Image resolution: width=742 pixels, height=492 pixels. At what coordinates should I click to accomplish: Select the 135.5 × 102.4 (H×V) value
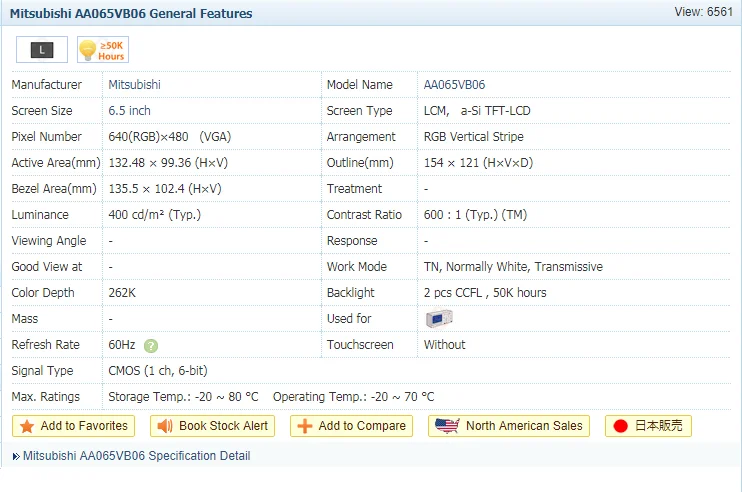tap(165, 189)
